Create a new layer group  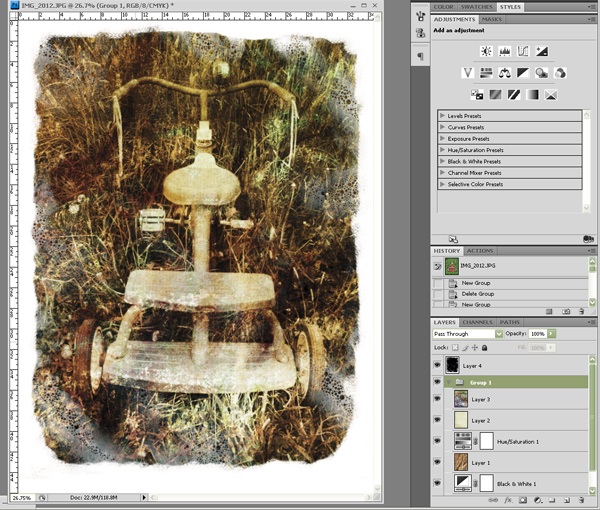click(x=552, y=500)
